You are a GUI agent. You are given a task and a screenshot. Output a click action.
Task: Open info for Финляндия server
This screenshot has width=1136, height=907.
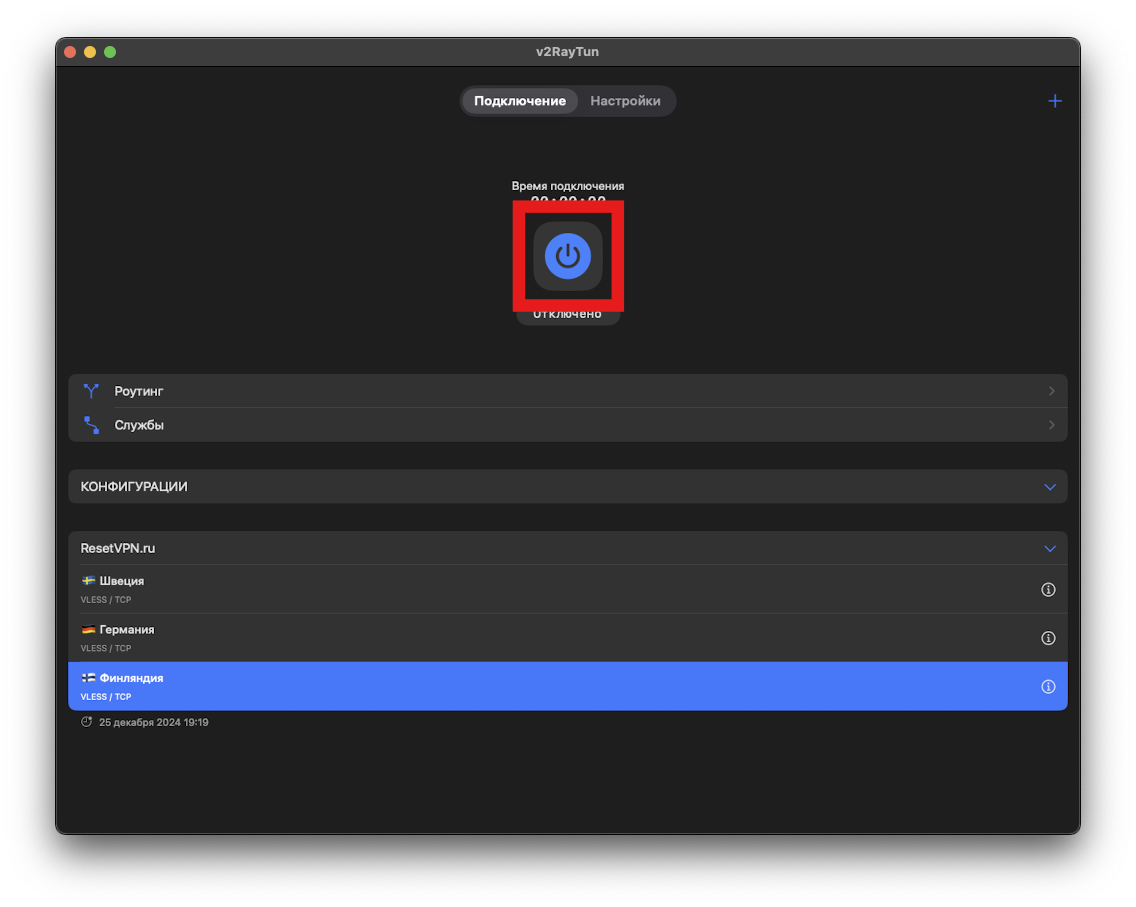coord(1048,686)
